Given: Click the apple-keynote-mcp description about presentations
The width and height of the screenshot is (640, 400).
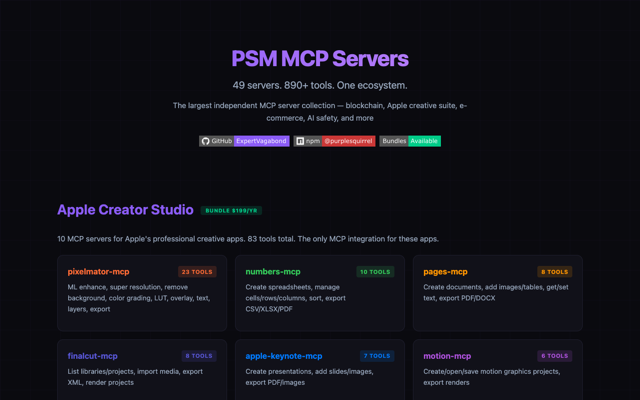Looking at the screenshot, I should 309,377.
